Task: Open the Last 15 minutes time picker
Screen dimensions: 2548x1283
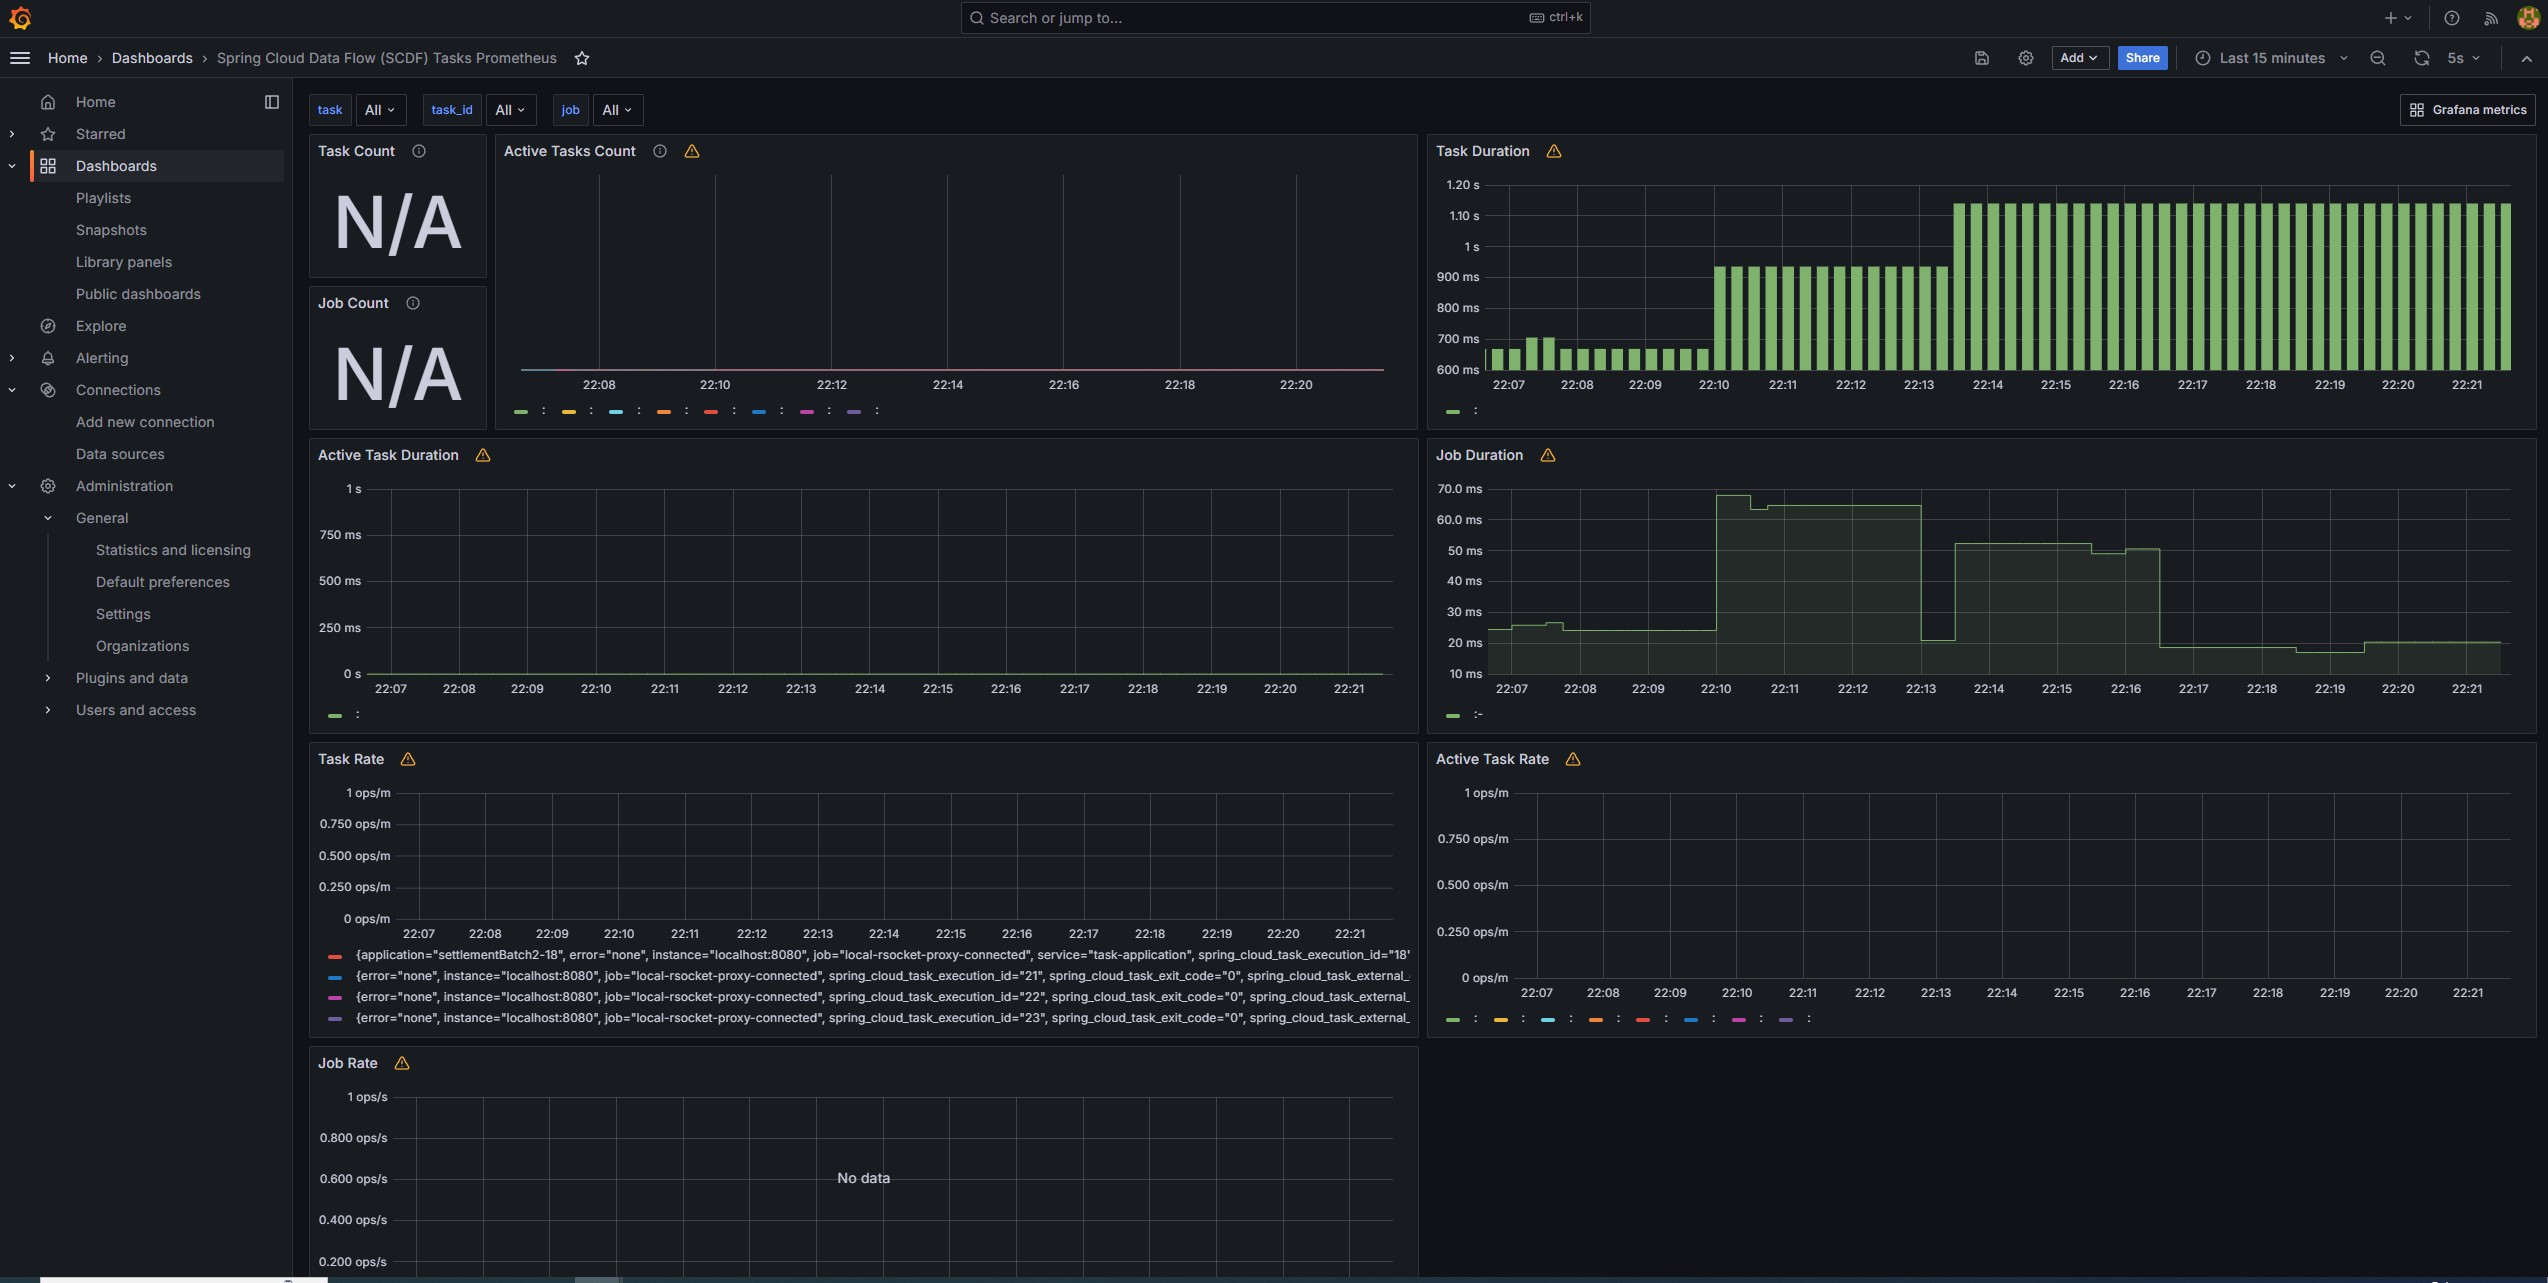Action: click(2271, 58)
